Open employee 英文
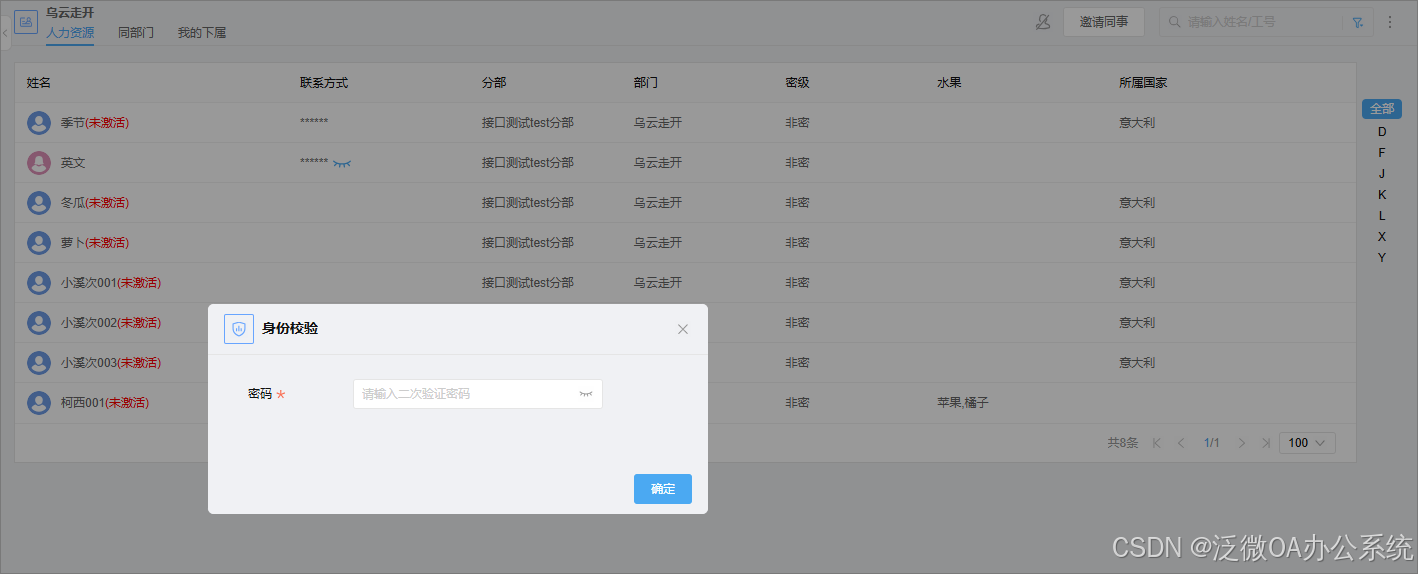Image resolution: width=1418 pixels, height=574 pixels. click(x=73, y=163)
